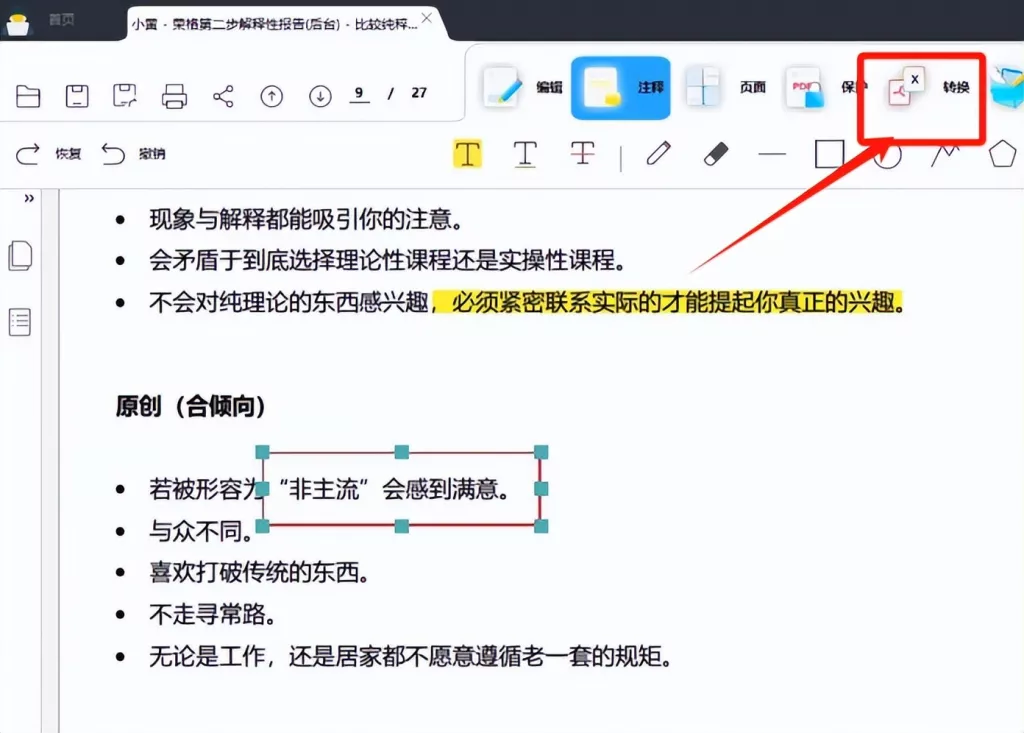
Task: Go to next page using down arrow
Action: pyautogui.click(x=320, y=97)
